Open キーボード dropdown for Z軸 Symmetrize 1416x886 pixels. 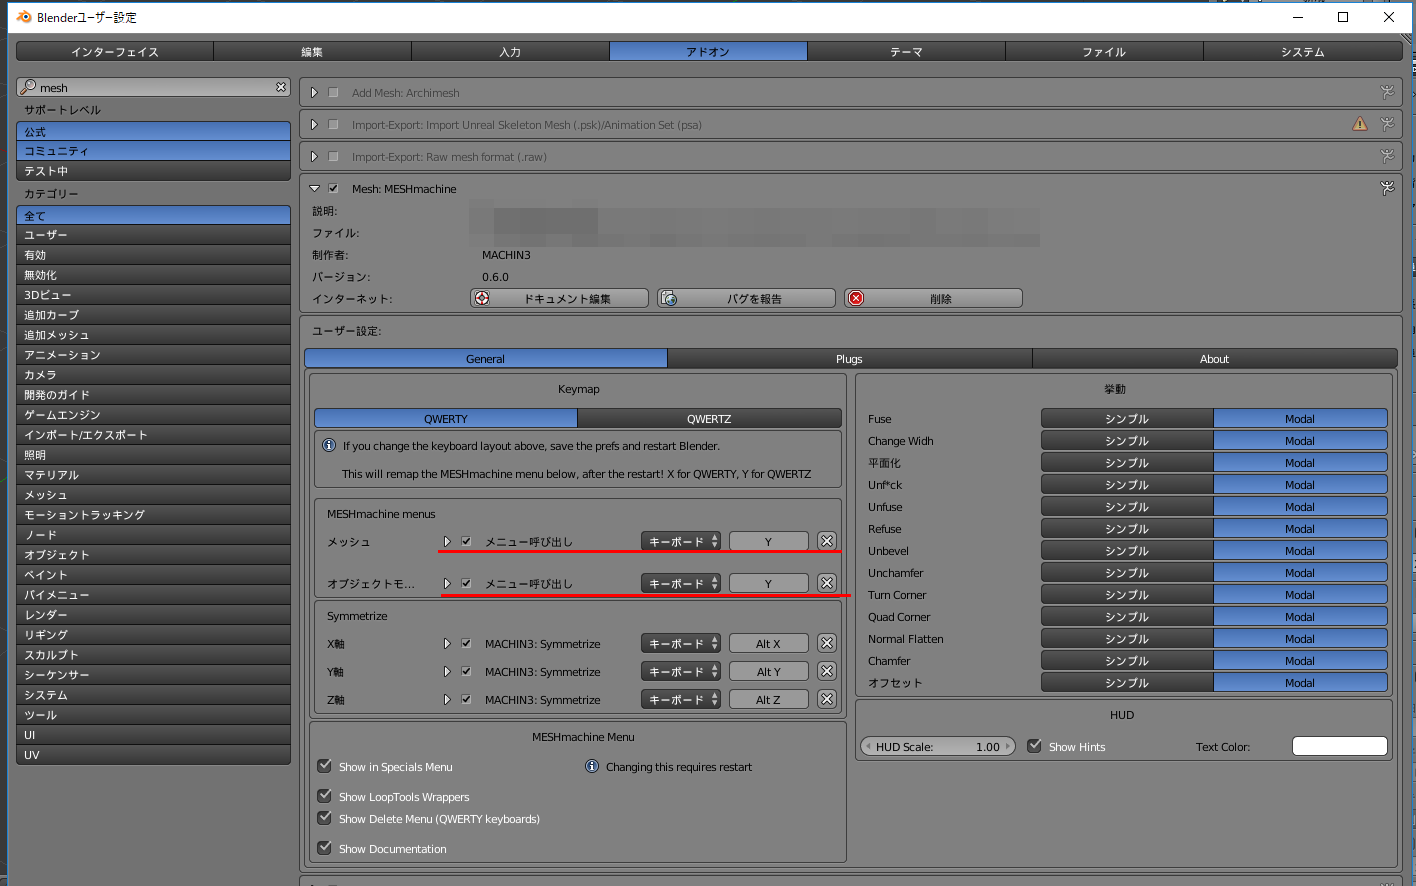click(x=681, y=699)
